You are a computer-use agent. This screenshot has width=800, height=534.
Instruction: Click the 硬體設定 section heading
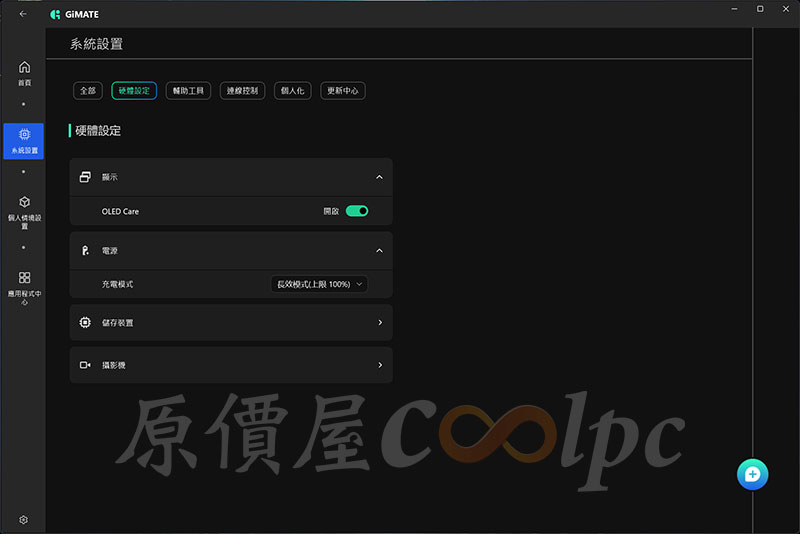pos(98,131)
